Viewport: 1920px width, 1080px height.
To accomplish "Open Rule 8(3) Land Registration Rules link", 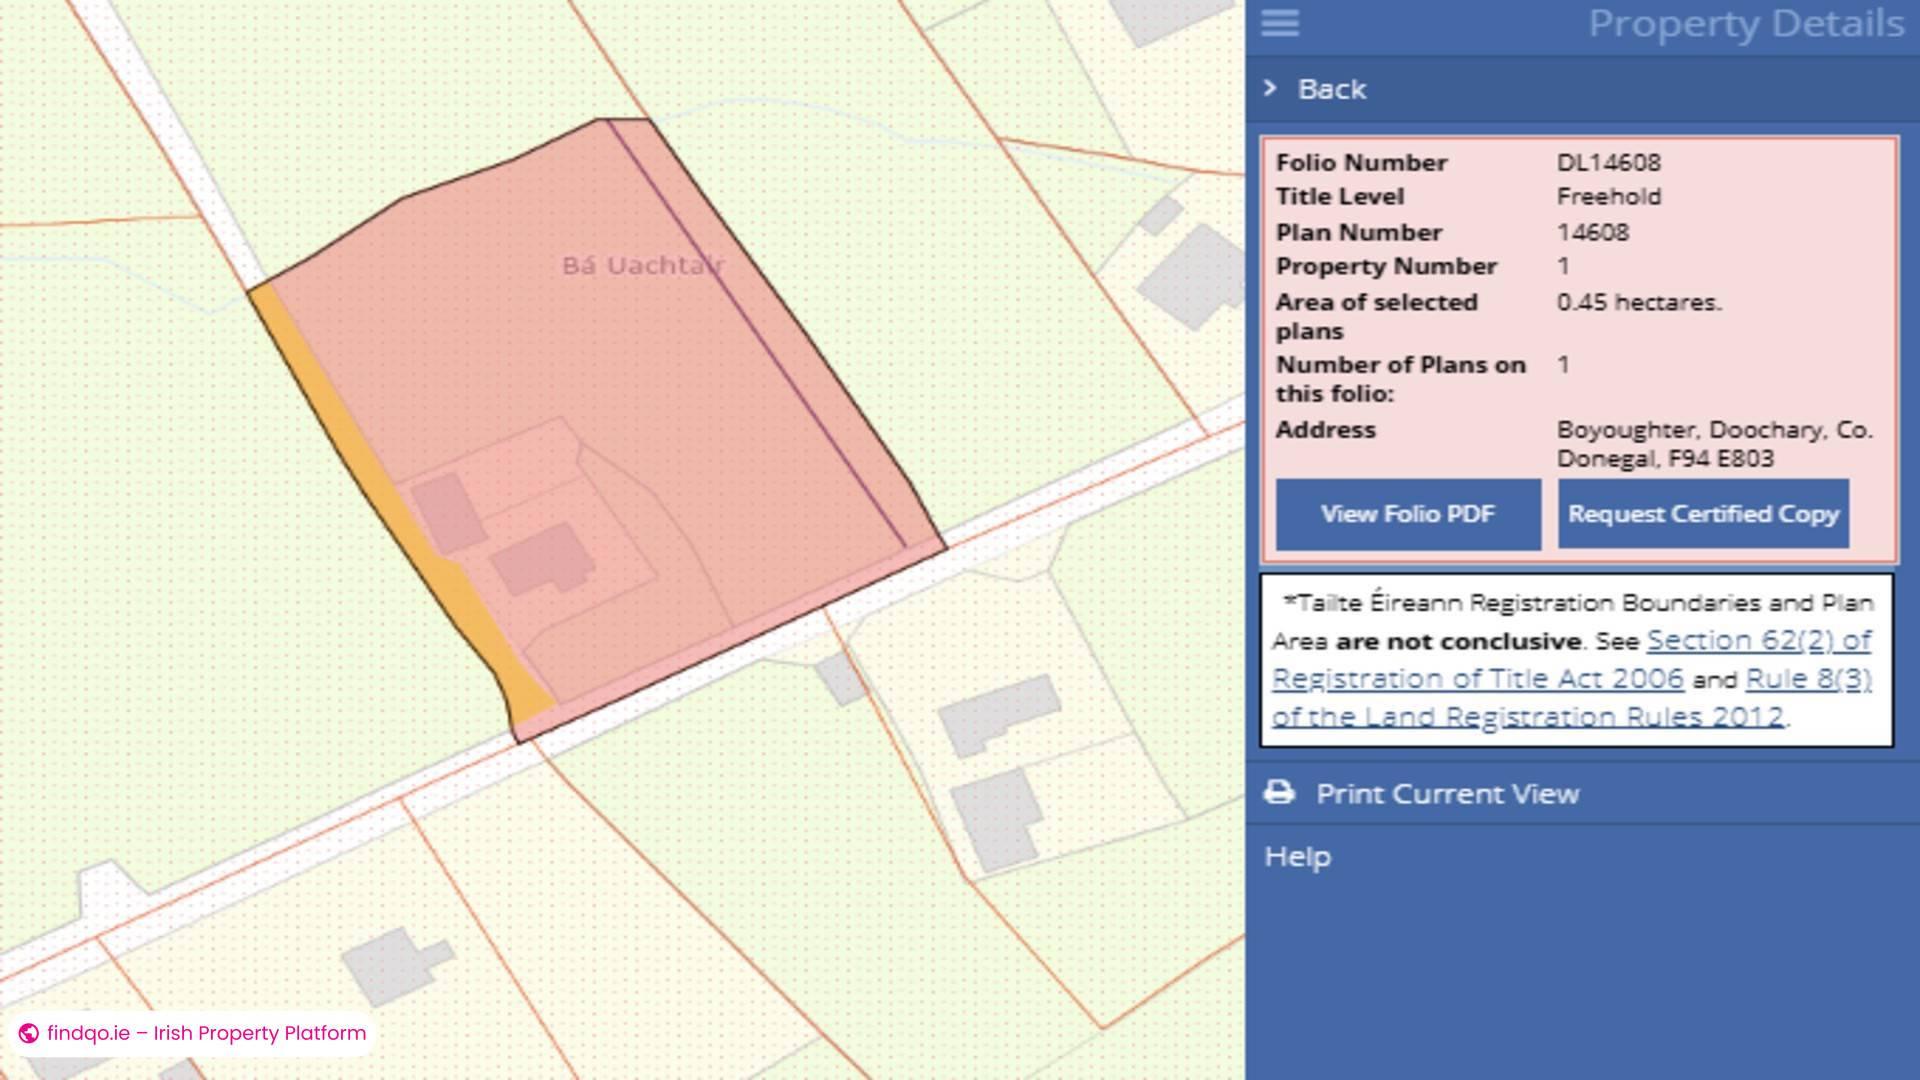I will coord(1808,679).
